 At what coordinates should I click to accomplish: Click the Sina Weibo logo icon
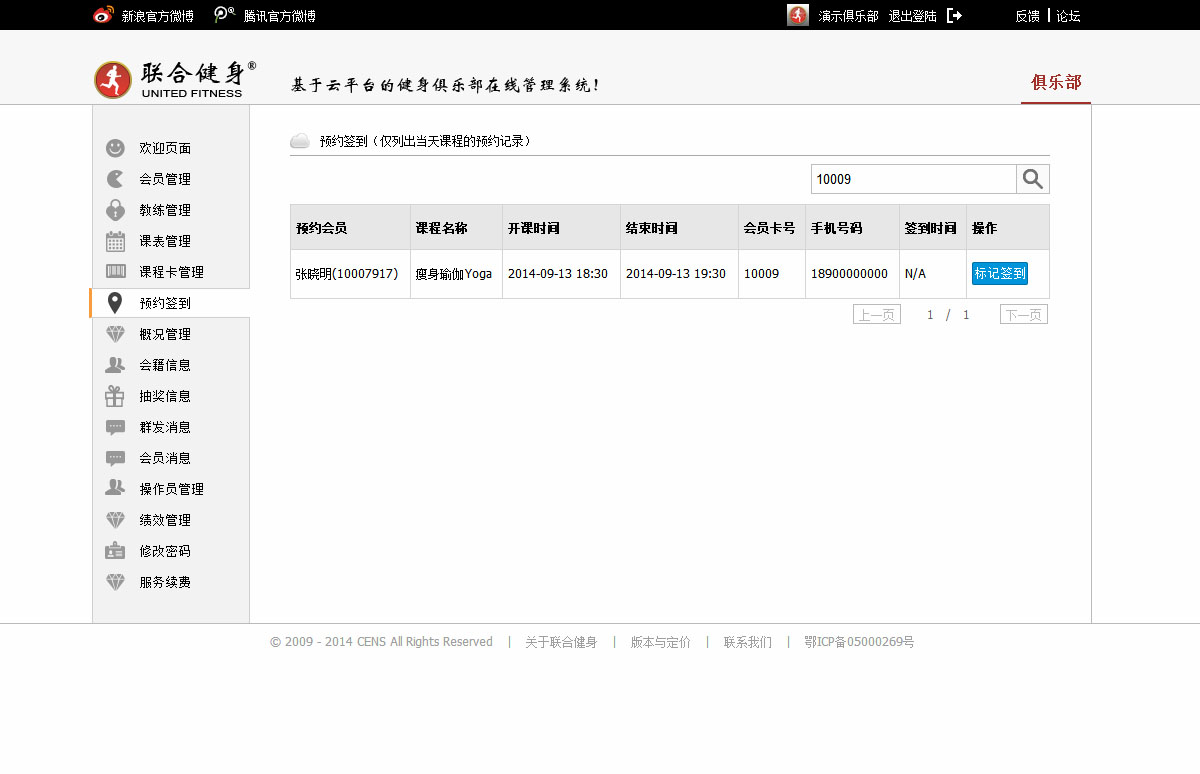103,15
